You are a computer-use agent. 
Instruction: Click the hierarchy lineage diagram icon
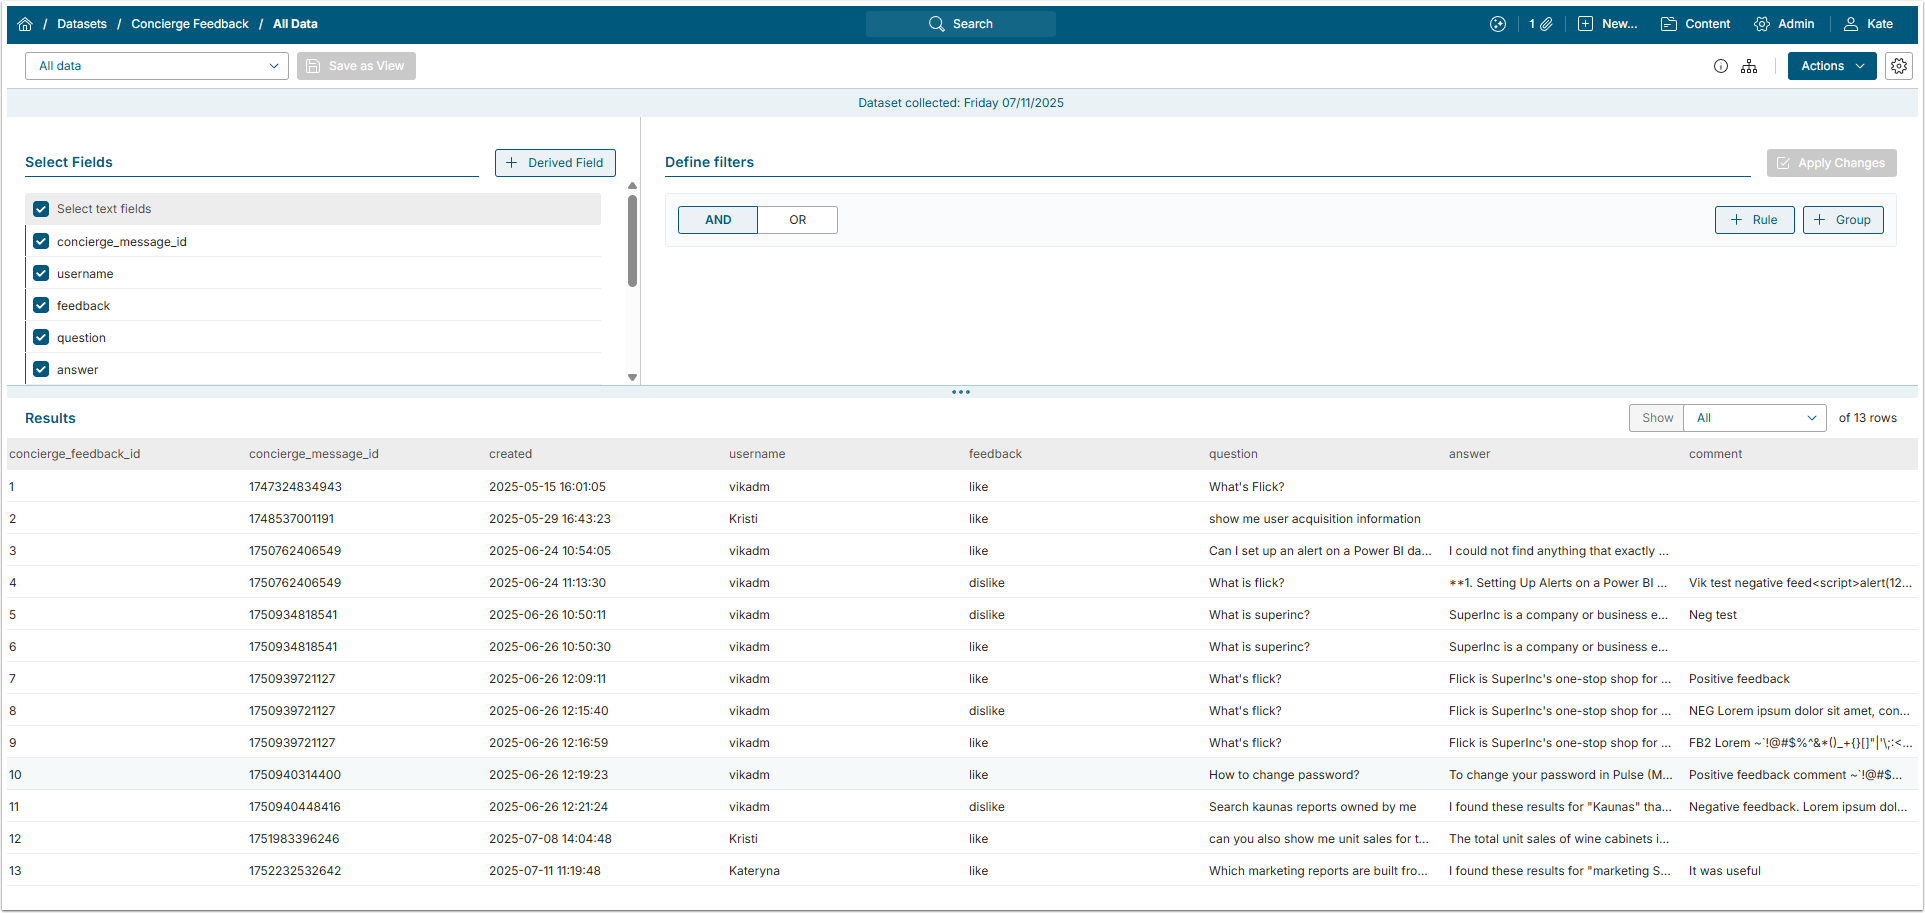coord(1749,66)
